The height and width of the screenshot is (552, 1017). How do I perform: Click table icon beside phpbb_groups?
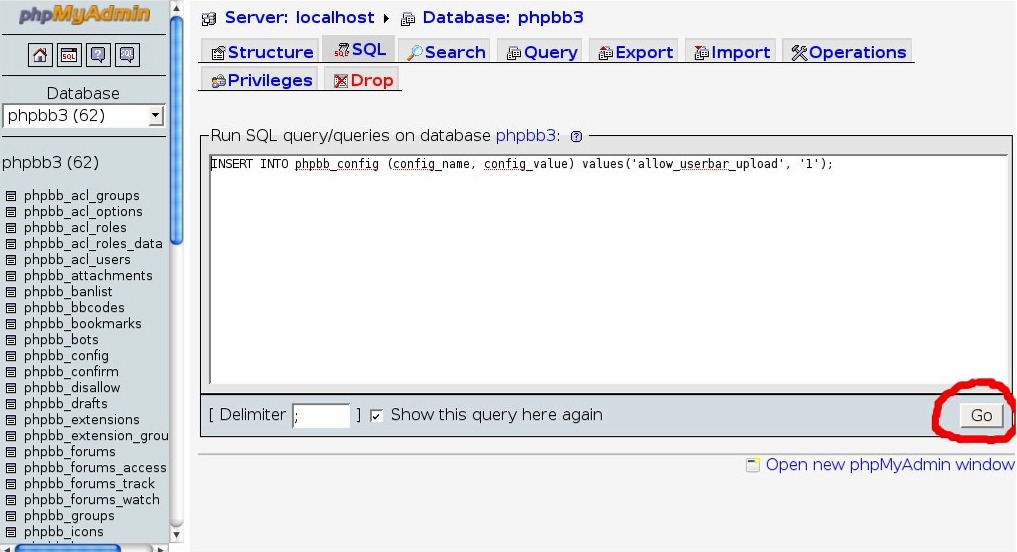[x=11, y=516]
